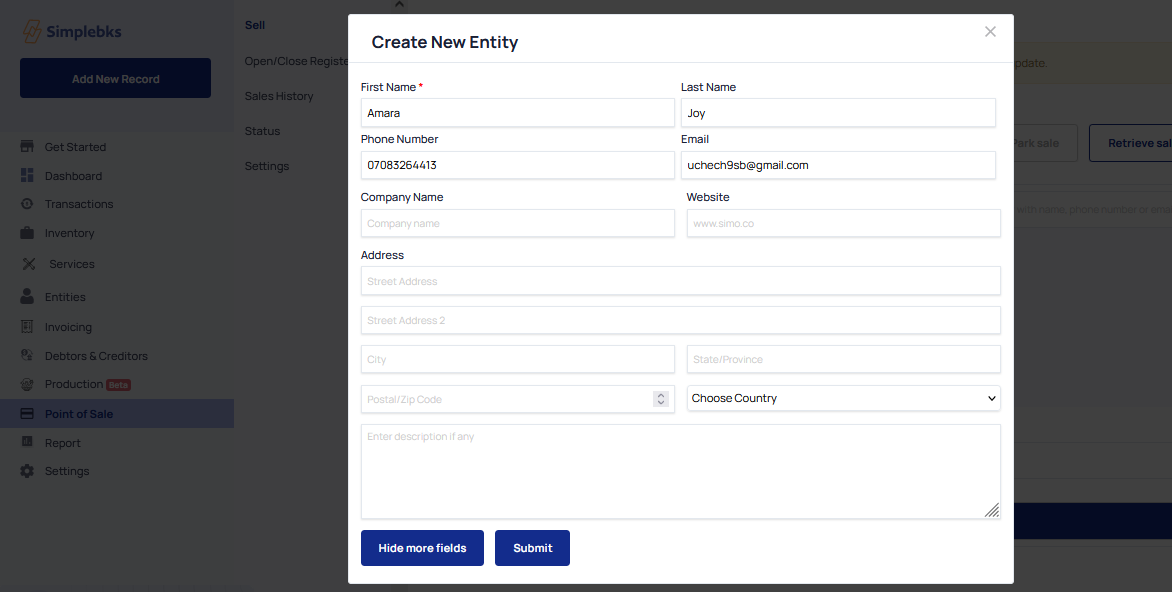Submit the new entity form
Screen dimensions: 1172x592
[532, 548]
